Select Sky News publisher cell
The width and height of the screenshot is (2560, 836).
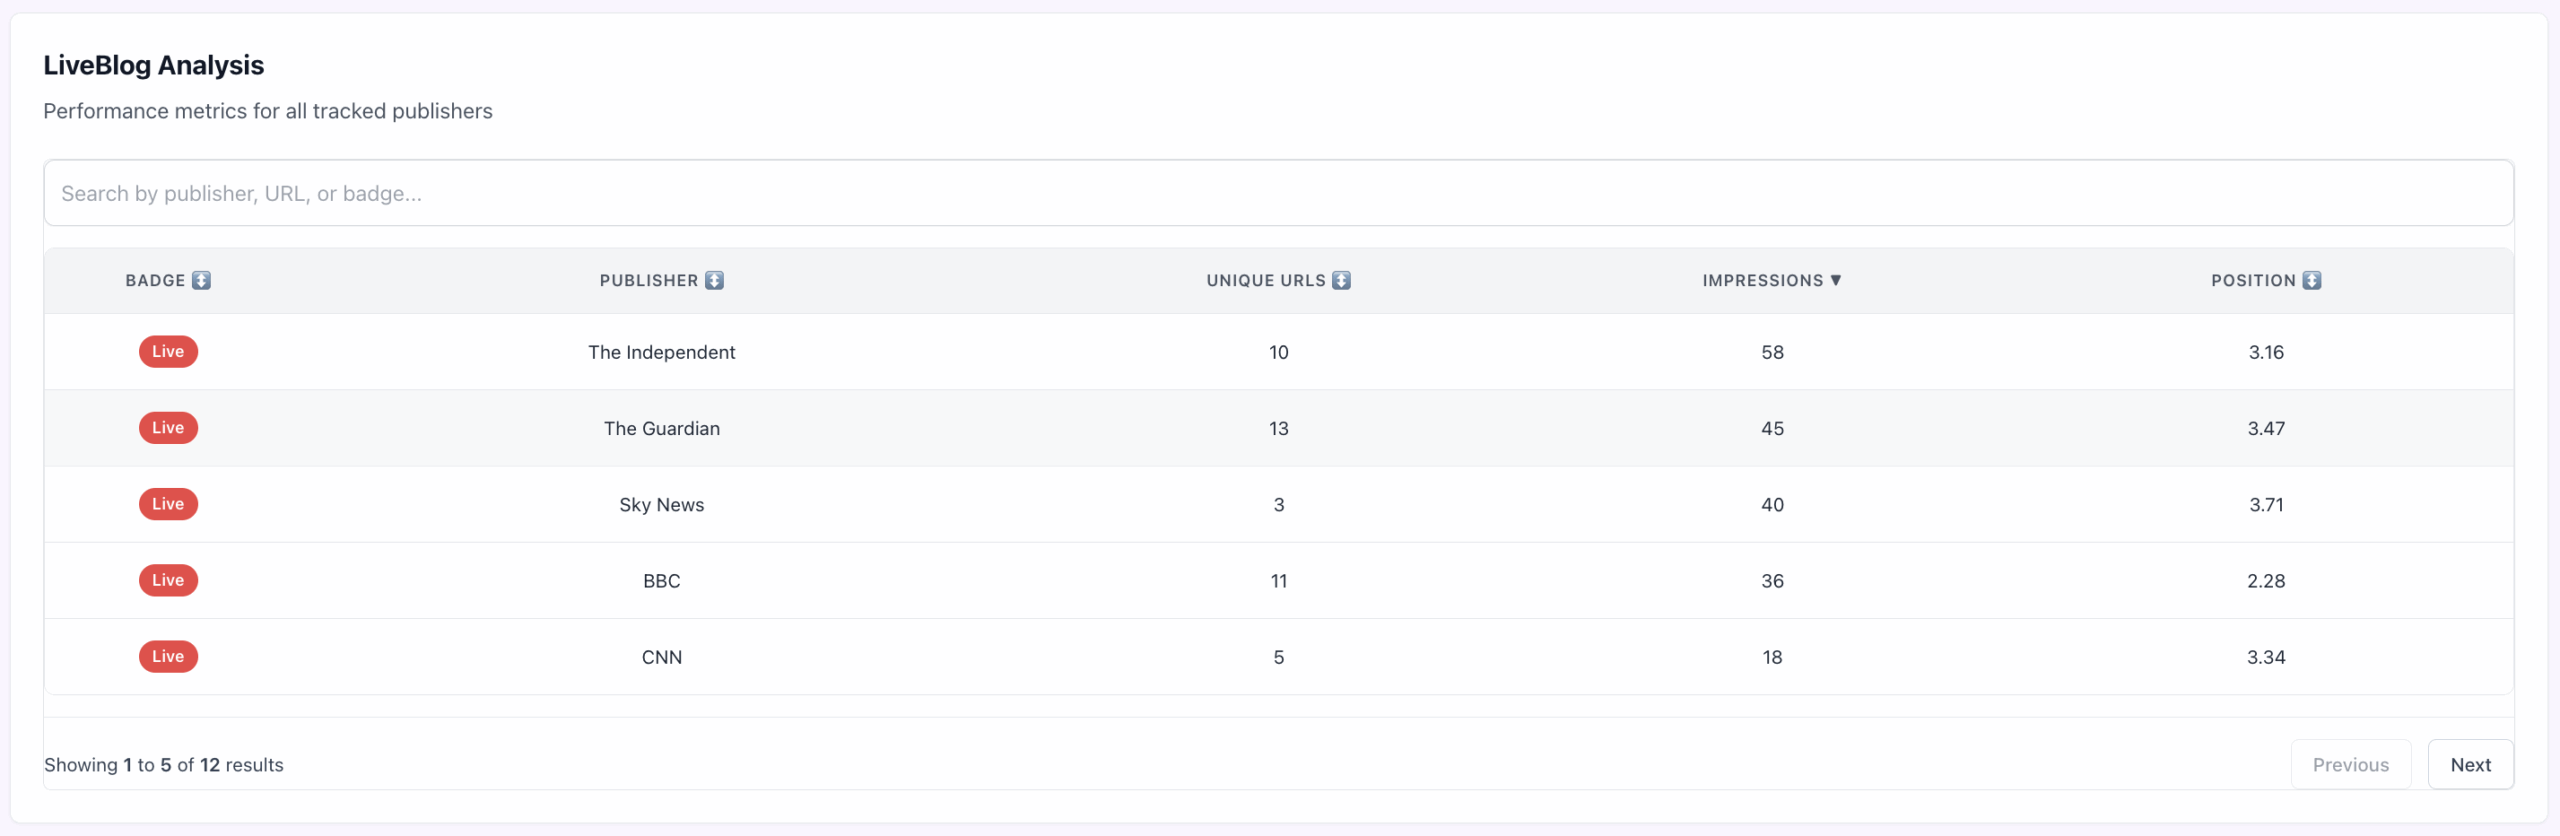pyautogui.click(x=662, y=505)
